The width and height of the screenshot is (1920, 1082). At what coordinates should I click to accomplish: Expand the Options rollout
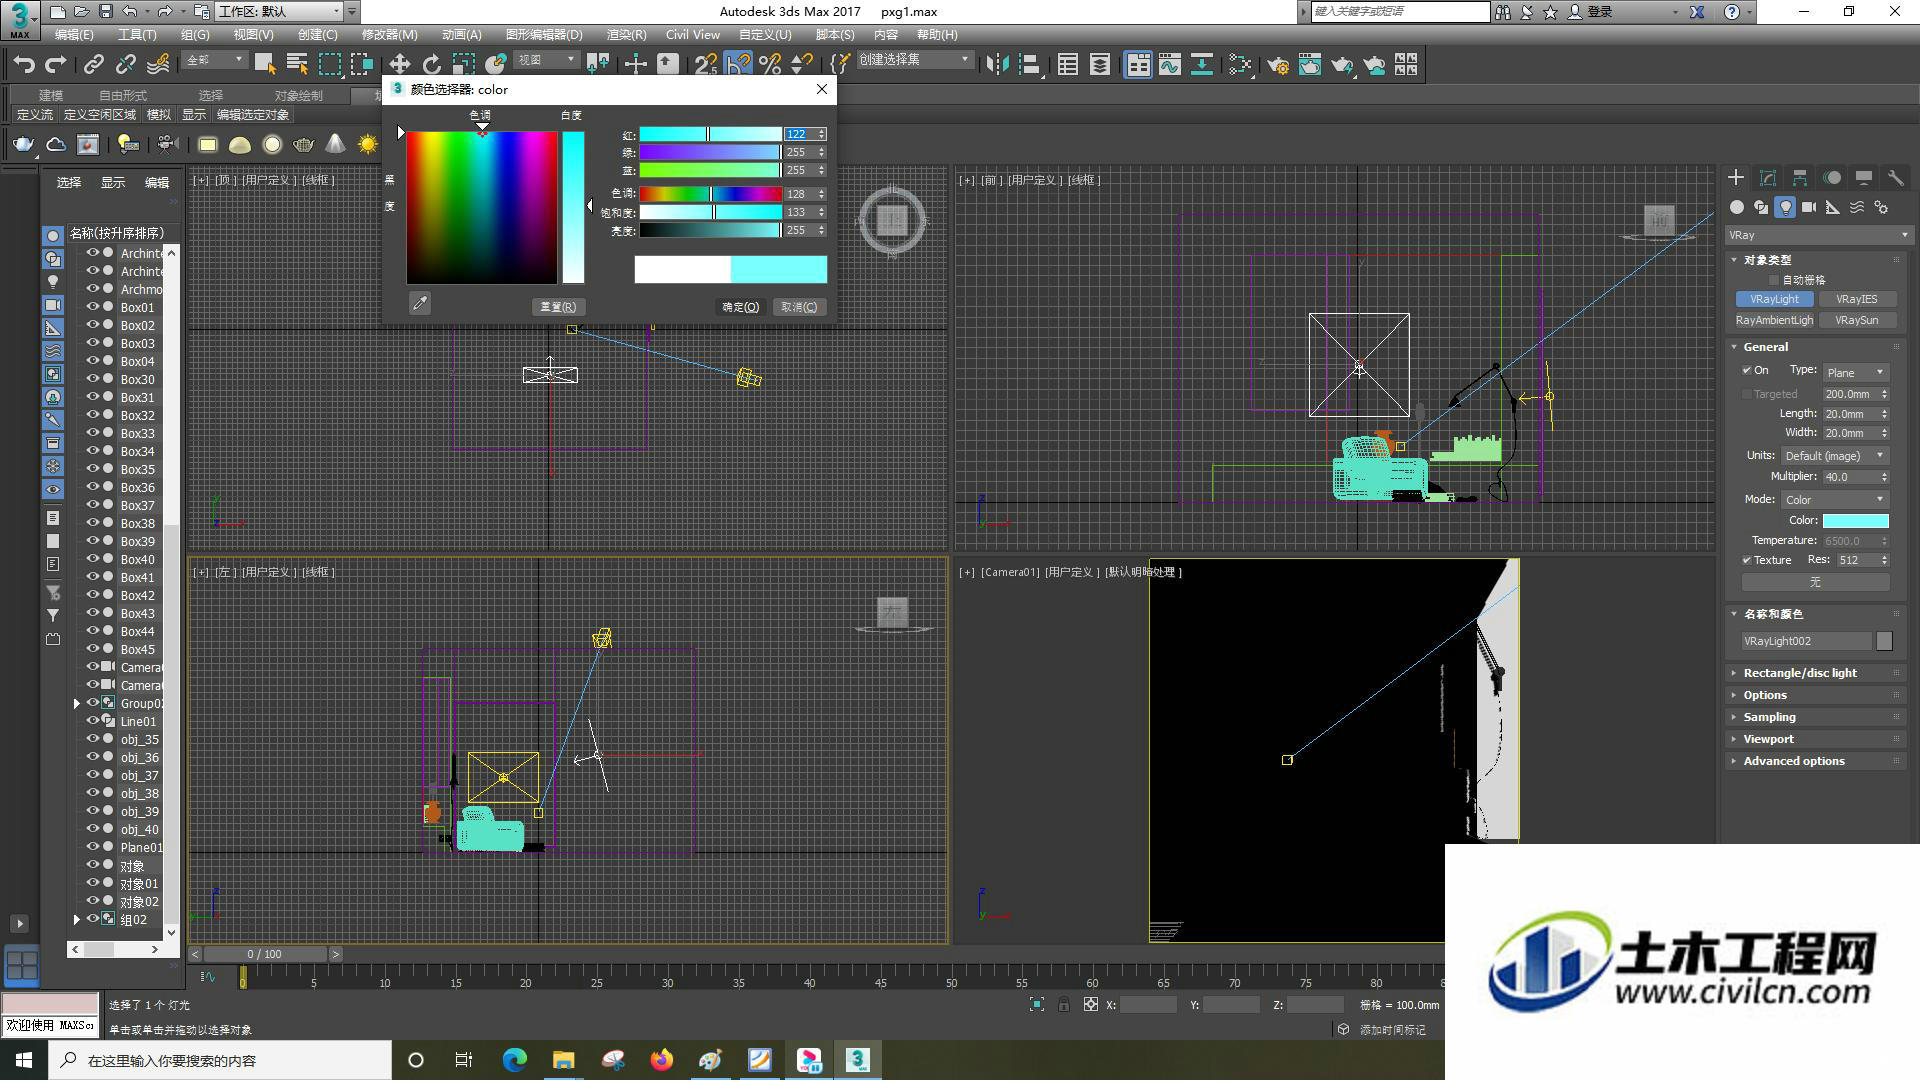[x=1765, y=695]
